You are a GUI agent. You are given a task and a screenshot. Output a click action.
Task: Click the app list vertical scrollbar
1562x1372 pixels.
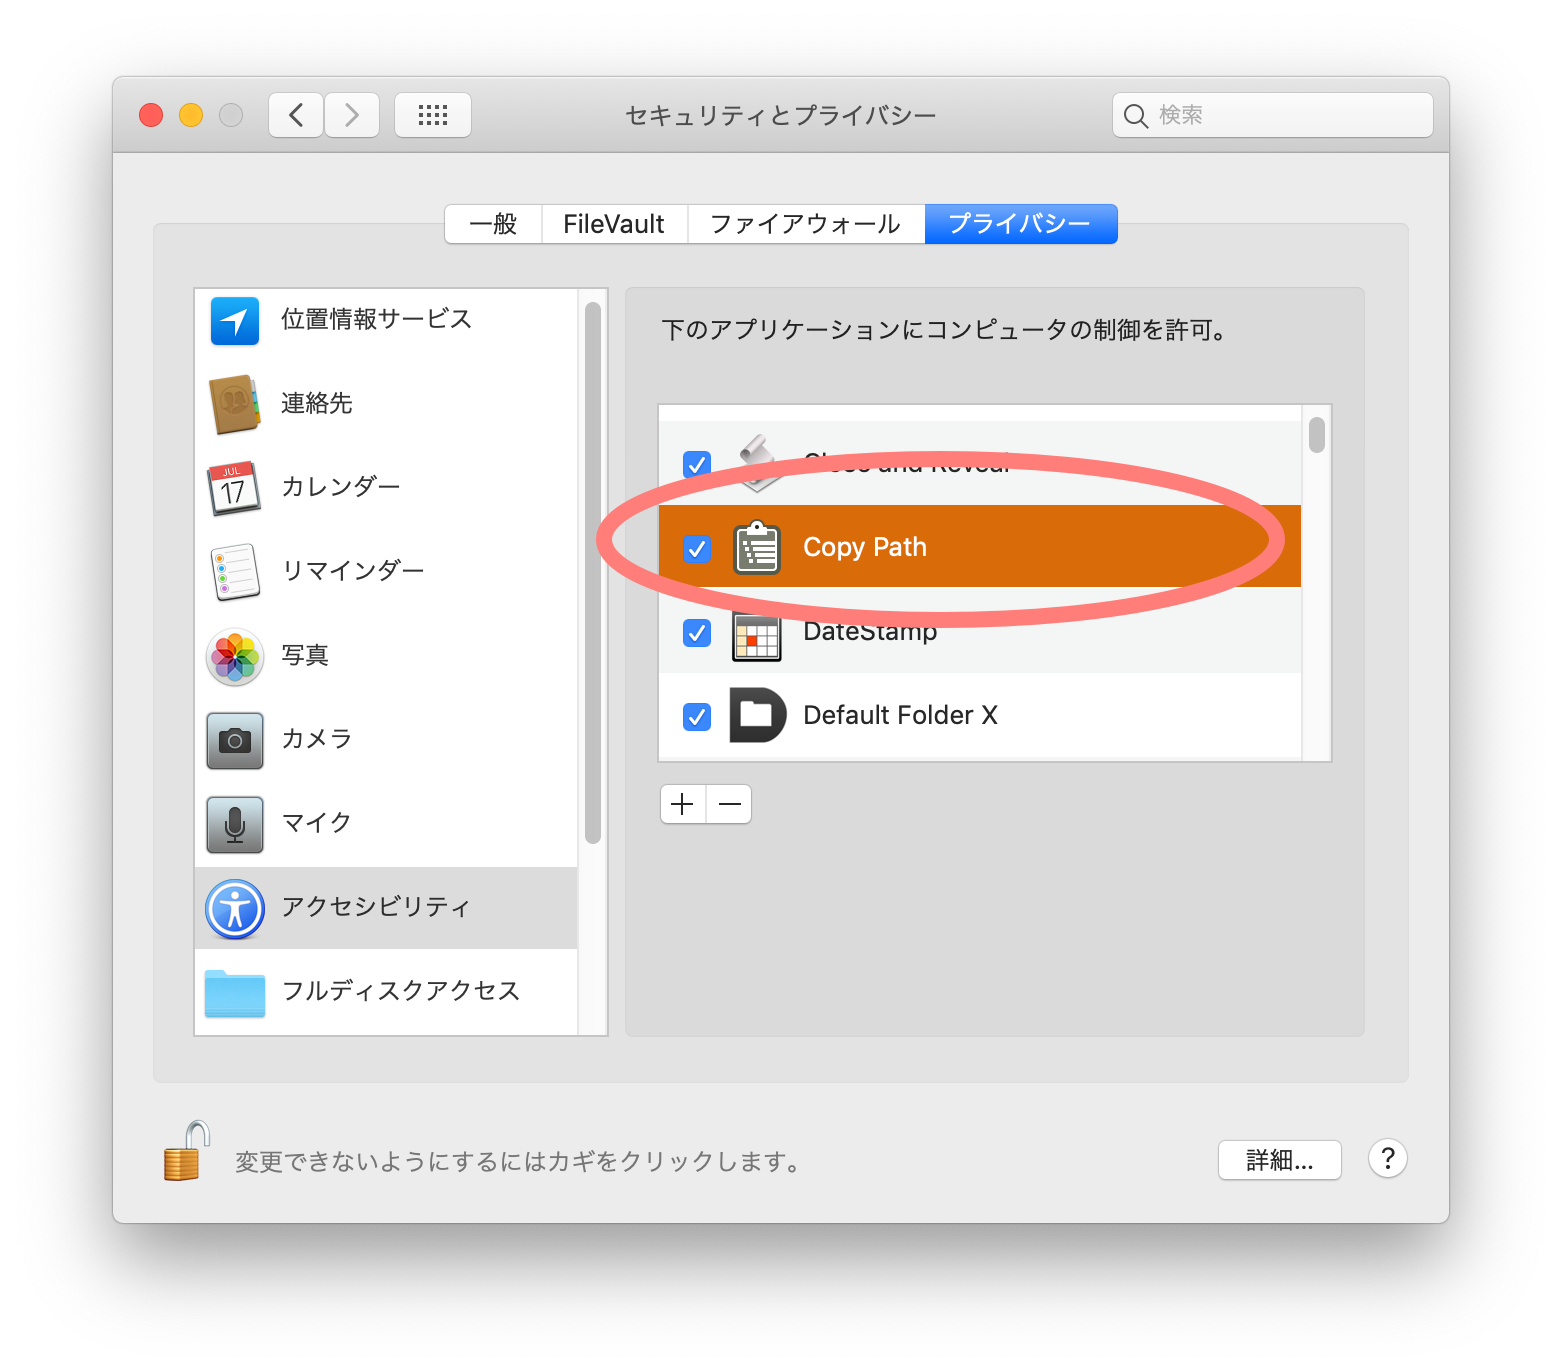tap(1316, 435)
